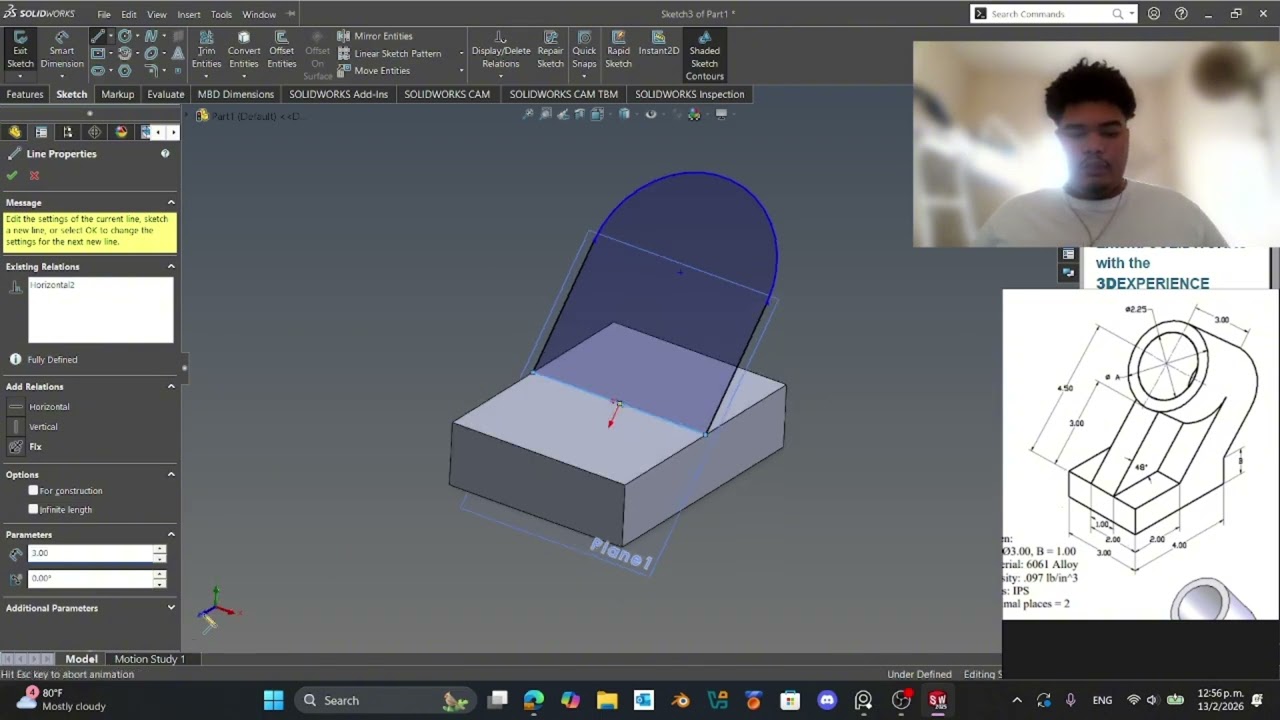Image resolution: width=1280 pixels, height=720 pixels.
Task: Open the Hide/Show Items eye icon
Action: click(x=651, y=114)
